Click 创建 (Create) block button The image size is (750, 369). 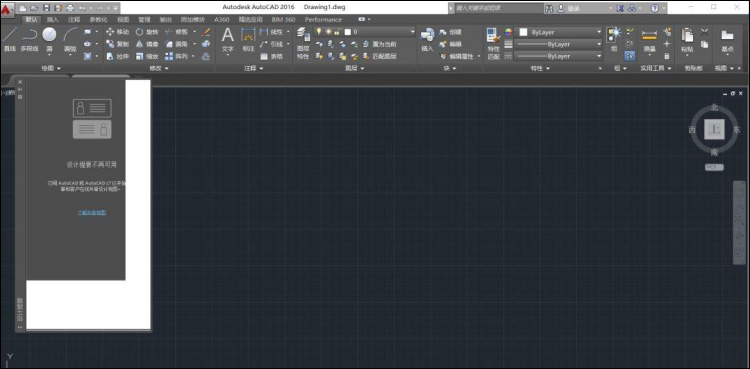pyautogui.click(x=450, y=32)
